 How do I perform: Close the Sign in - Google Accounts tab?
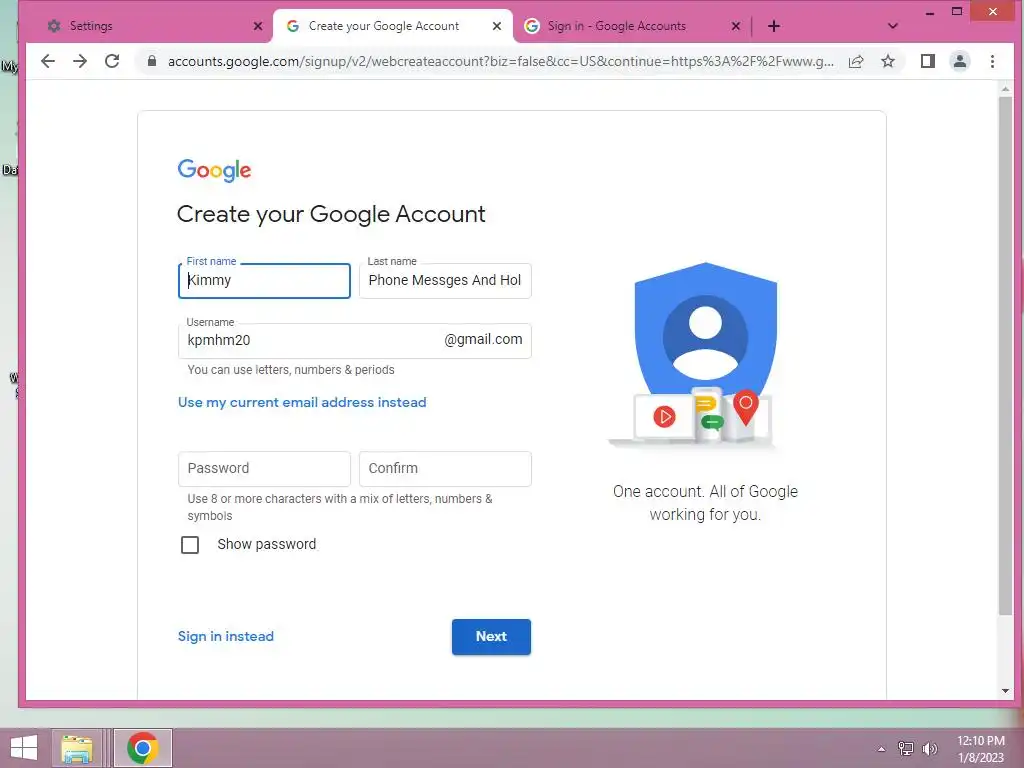click(736, 26)
